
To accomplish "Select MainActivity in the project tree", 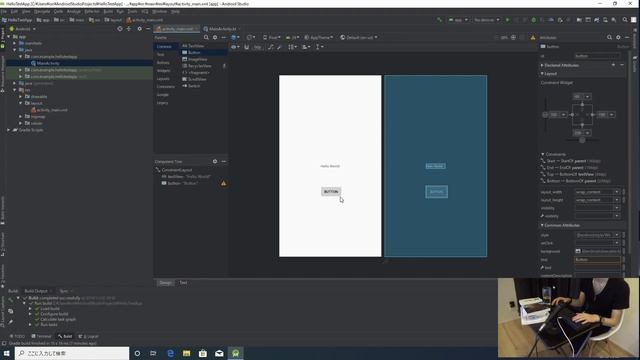I will point(48,63).
